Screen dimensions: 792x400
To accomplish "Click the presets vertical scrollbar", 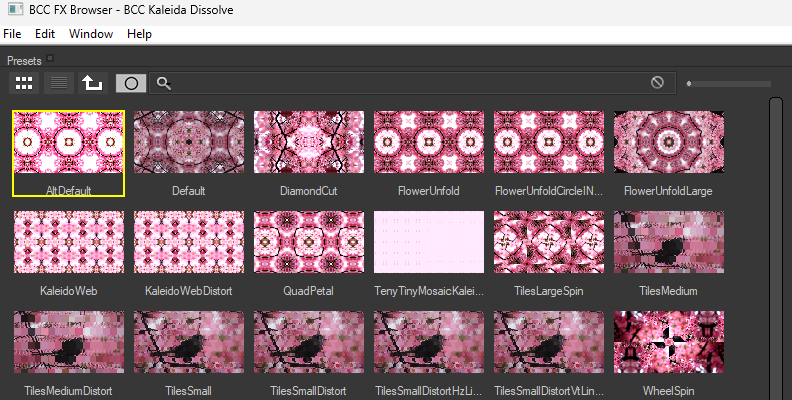I will click(x=776, y=247).
